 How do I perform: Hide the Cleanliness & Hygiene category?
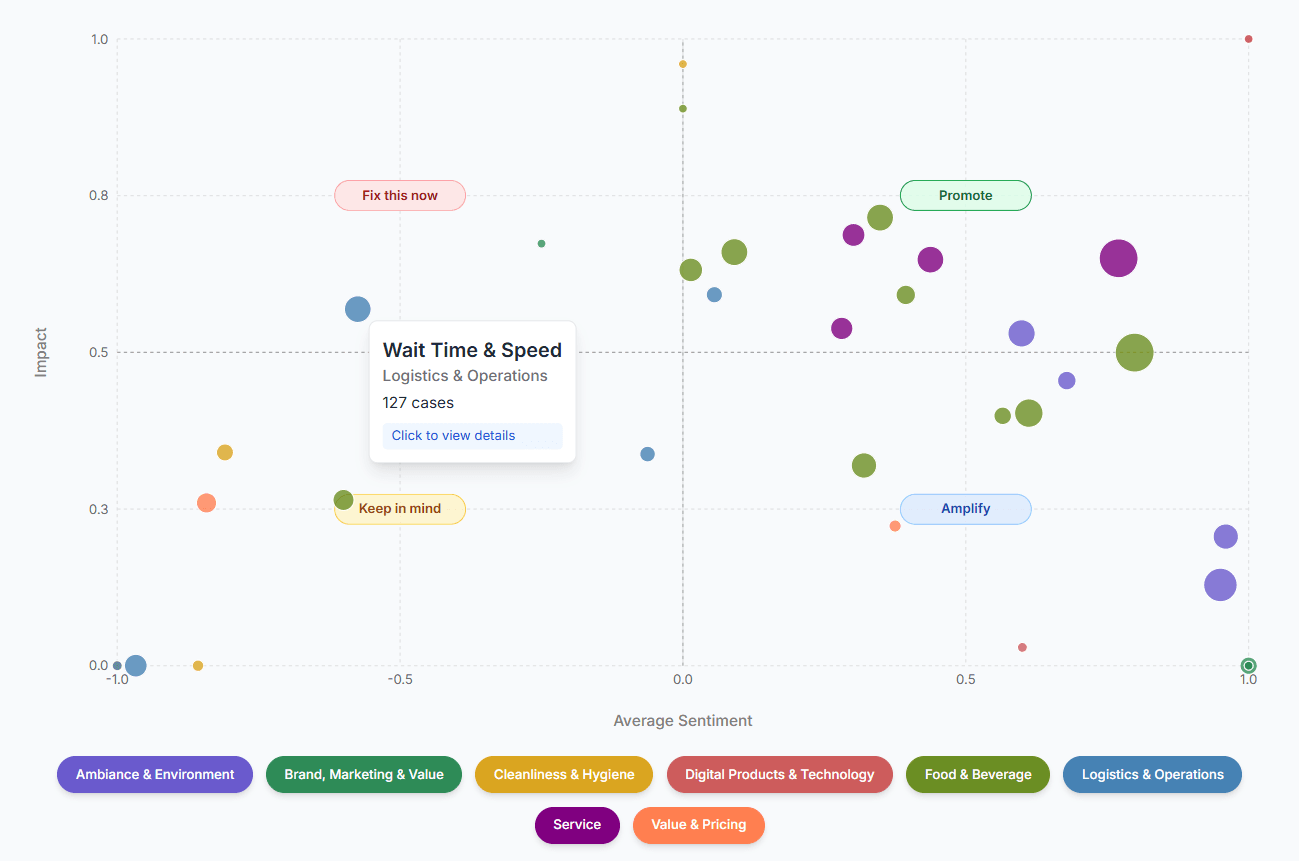[x=563, y=774]
